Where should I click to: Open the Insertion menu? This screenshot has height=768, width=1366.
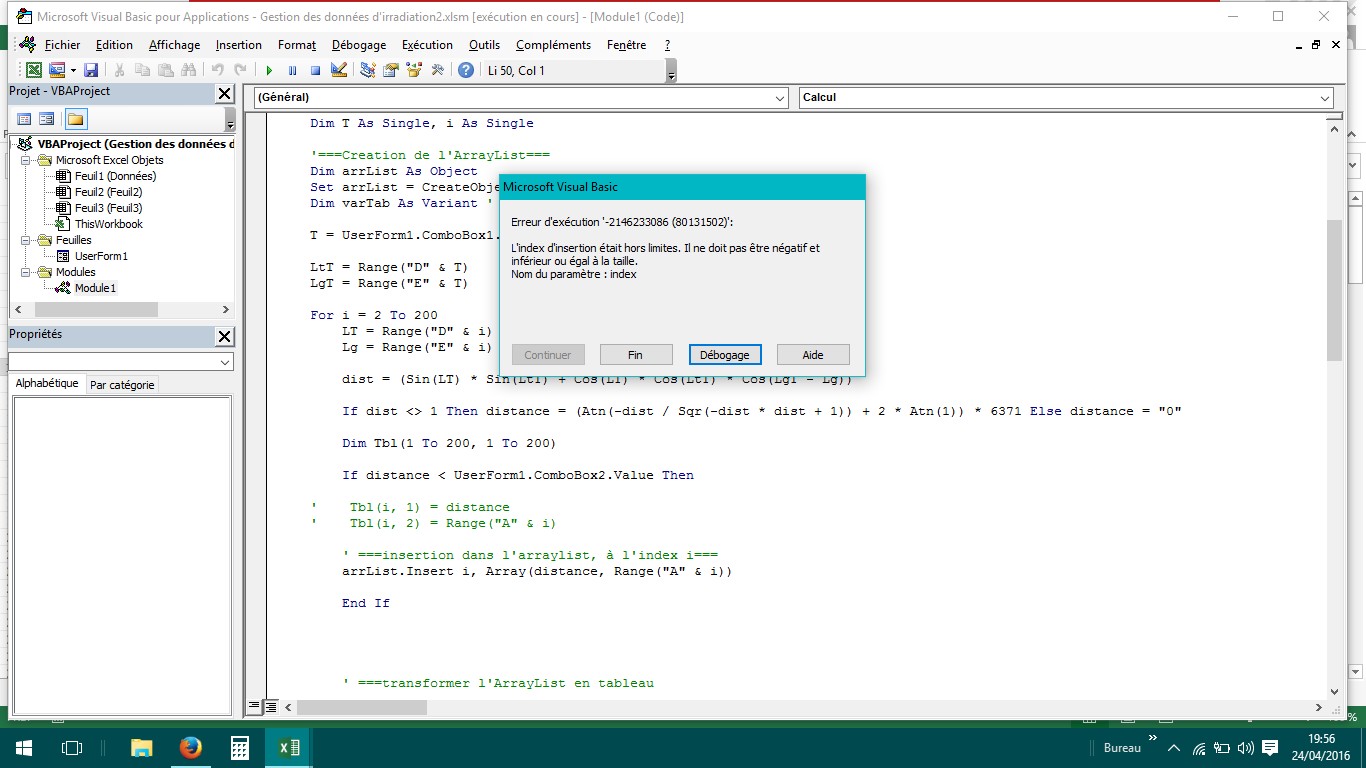click(x=239, y=45)
